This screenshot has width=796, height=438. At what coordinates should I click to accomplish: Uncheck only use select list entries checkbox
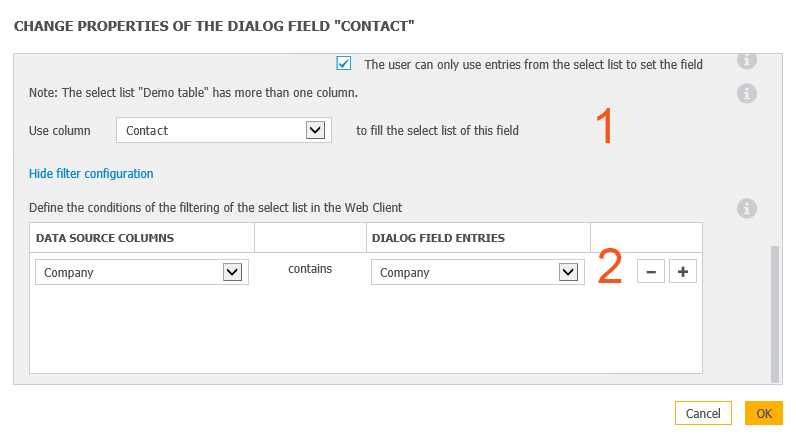[x=344, y=63]
